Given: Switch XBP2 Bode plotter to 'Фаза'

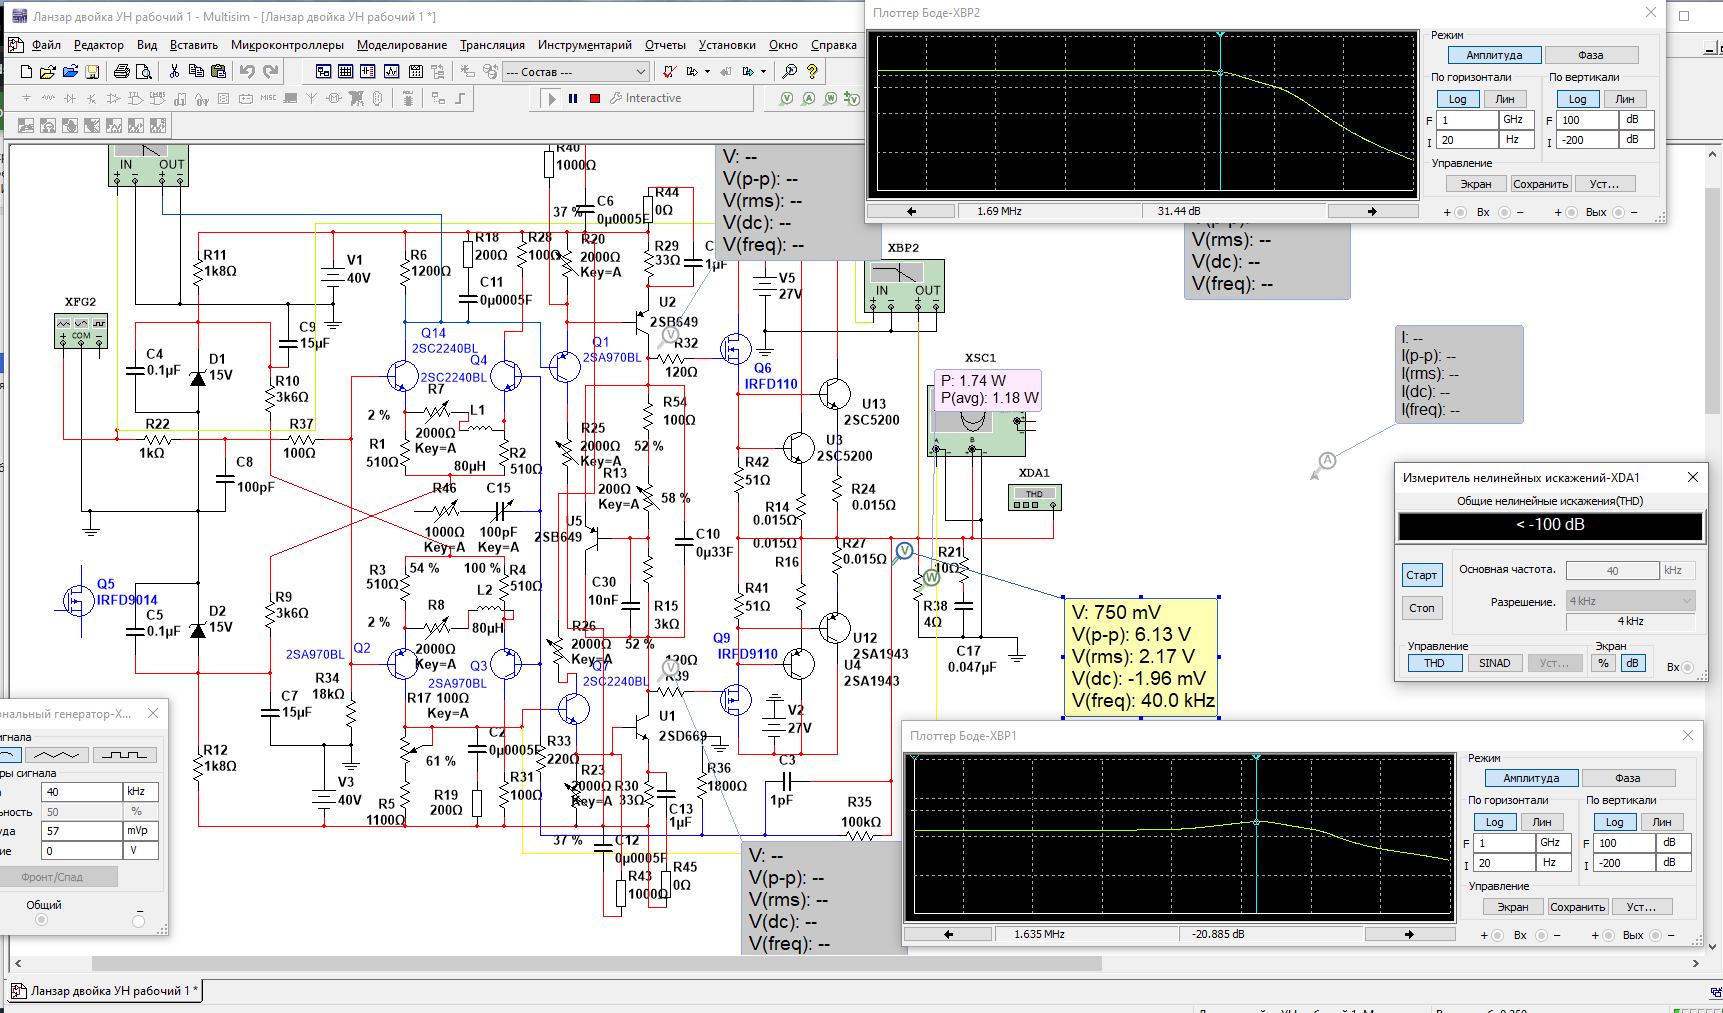Looking at the screenshot, I should pyautogui.click(x=1590, y=55).
